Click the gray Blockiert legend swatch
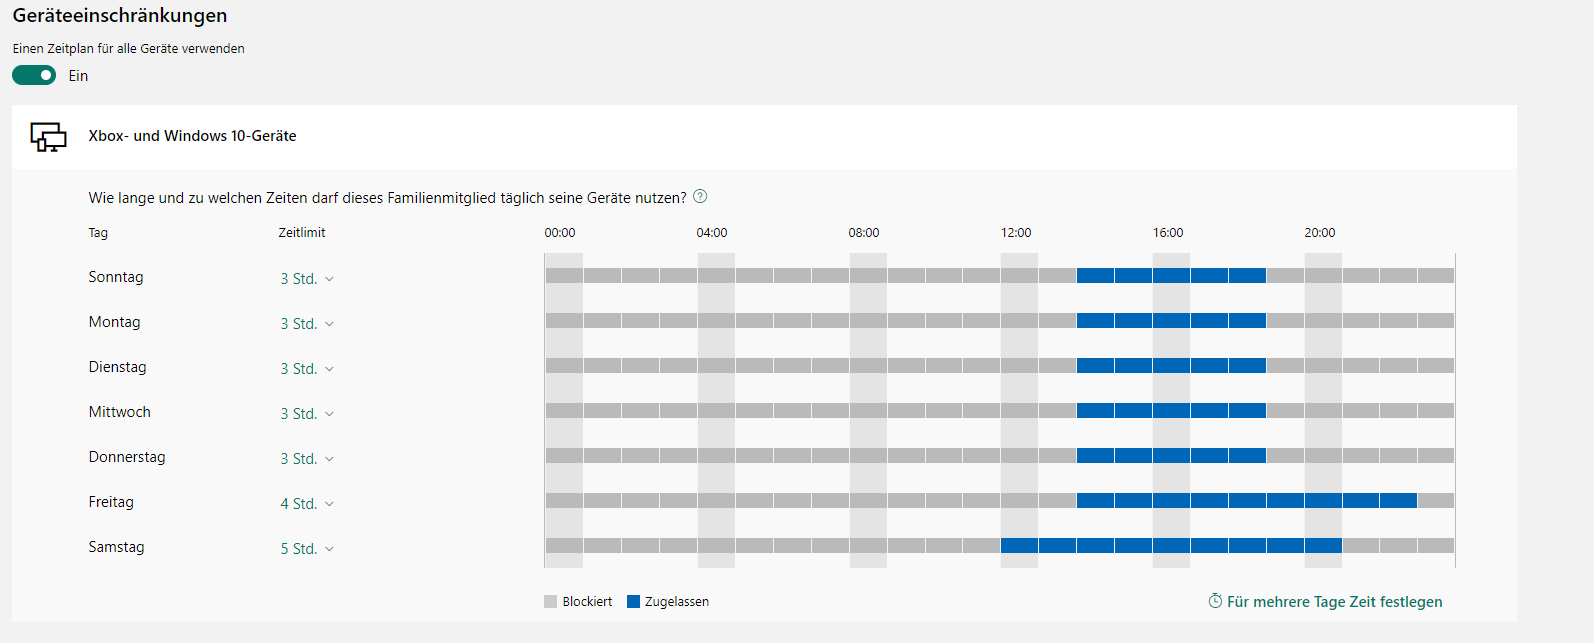The height and width of the screenshot is (643, 1594). tap(550, 601)
